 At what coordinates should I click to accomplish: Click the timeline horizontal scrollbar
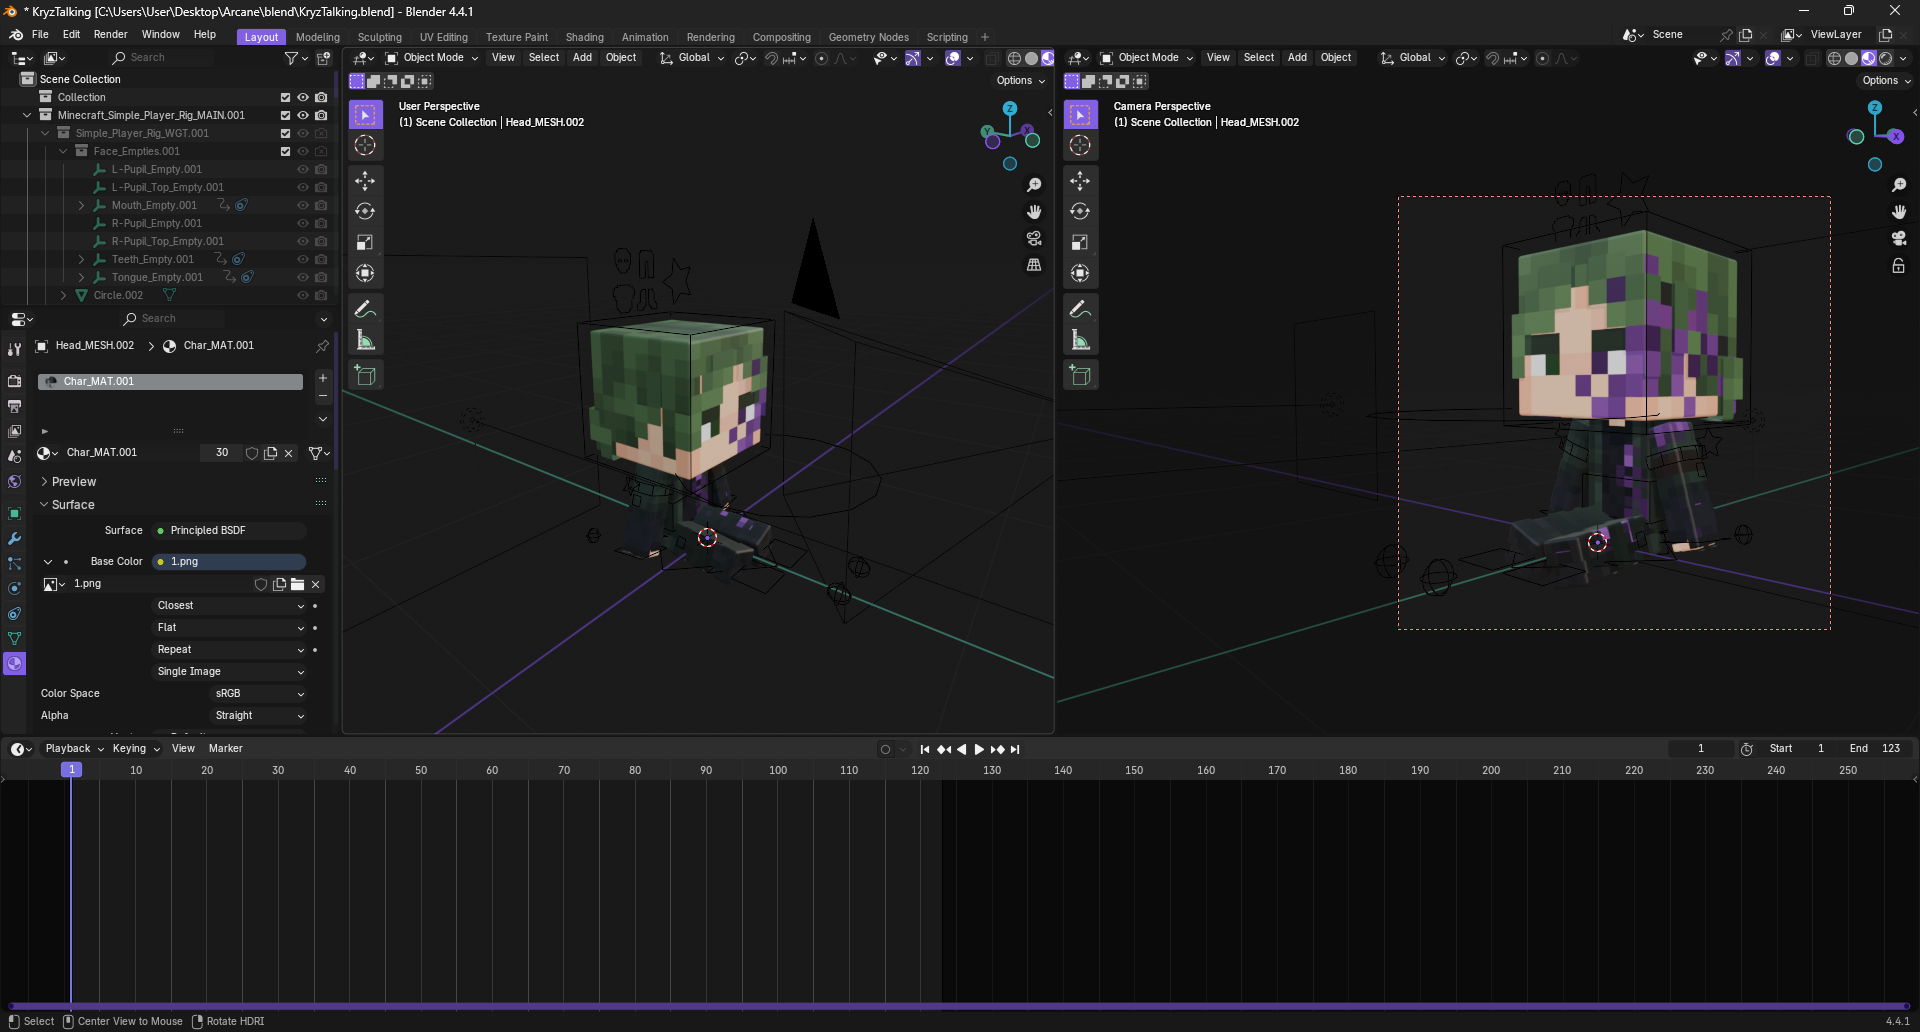959,1006
